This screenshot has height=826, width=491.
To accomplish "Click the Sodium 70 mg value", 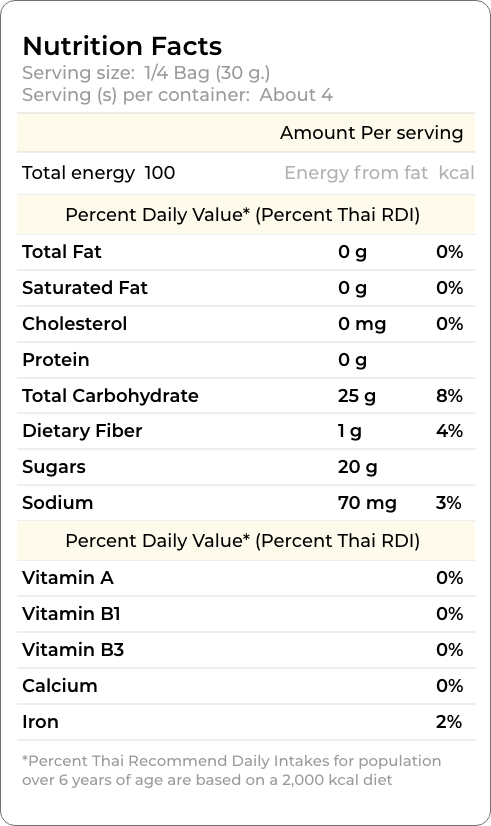I will click(x=367, y=503).
